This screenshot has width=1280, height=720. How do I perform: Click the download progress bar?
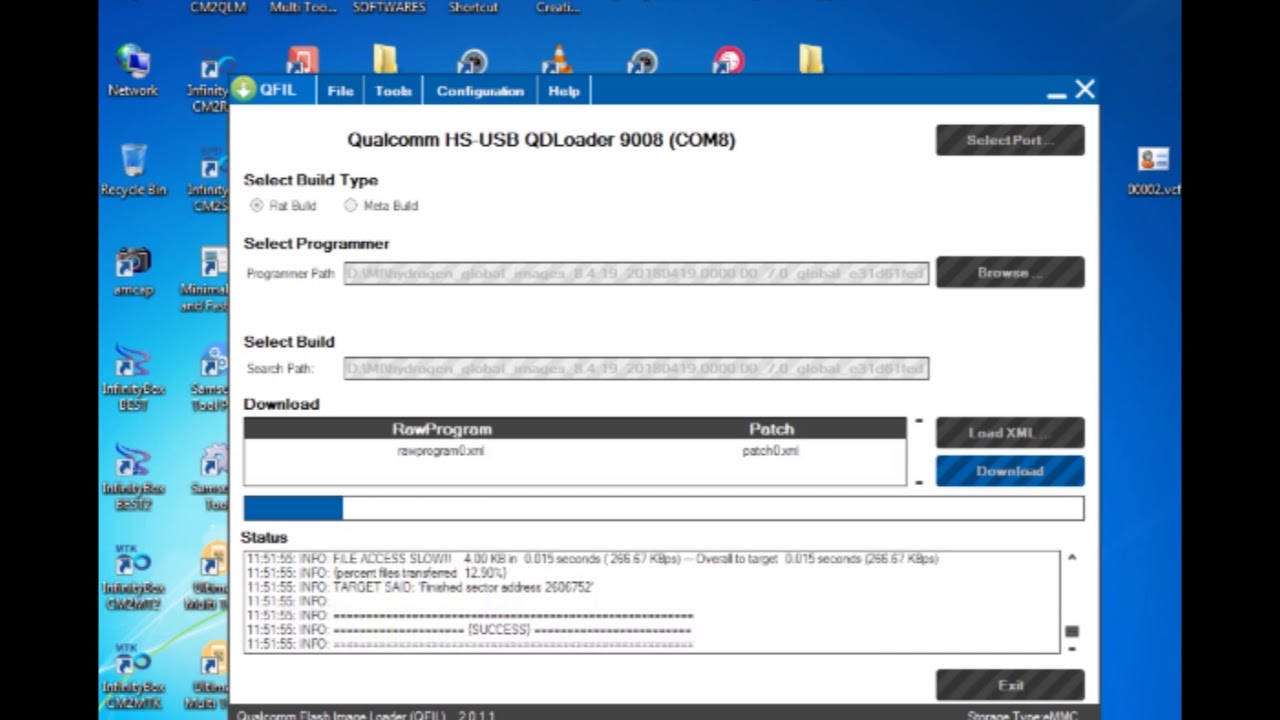[663, 508]
